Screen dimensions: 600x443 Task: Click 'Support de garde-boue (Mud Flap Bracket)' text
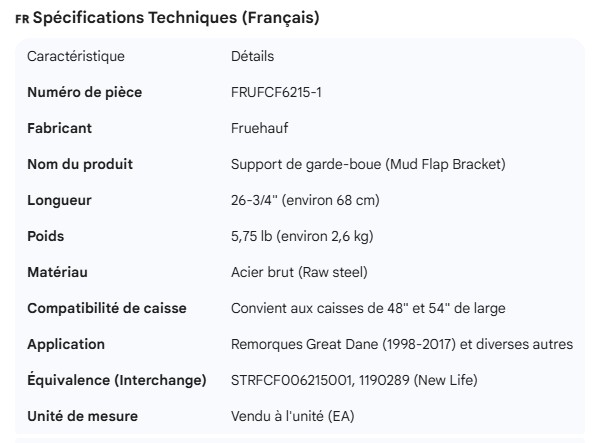click(x=368, y=164)
